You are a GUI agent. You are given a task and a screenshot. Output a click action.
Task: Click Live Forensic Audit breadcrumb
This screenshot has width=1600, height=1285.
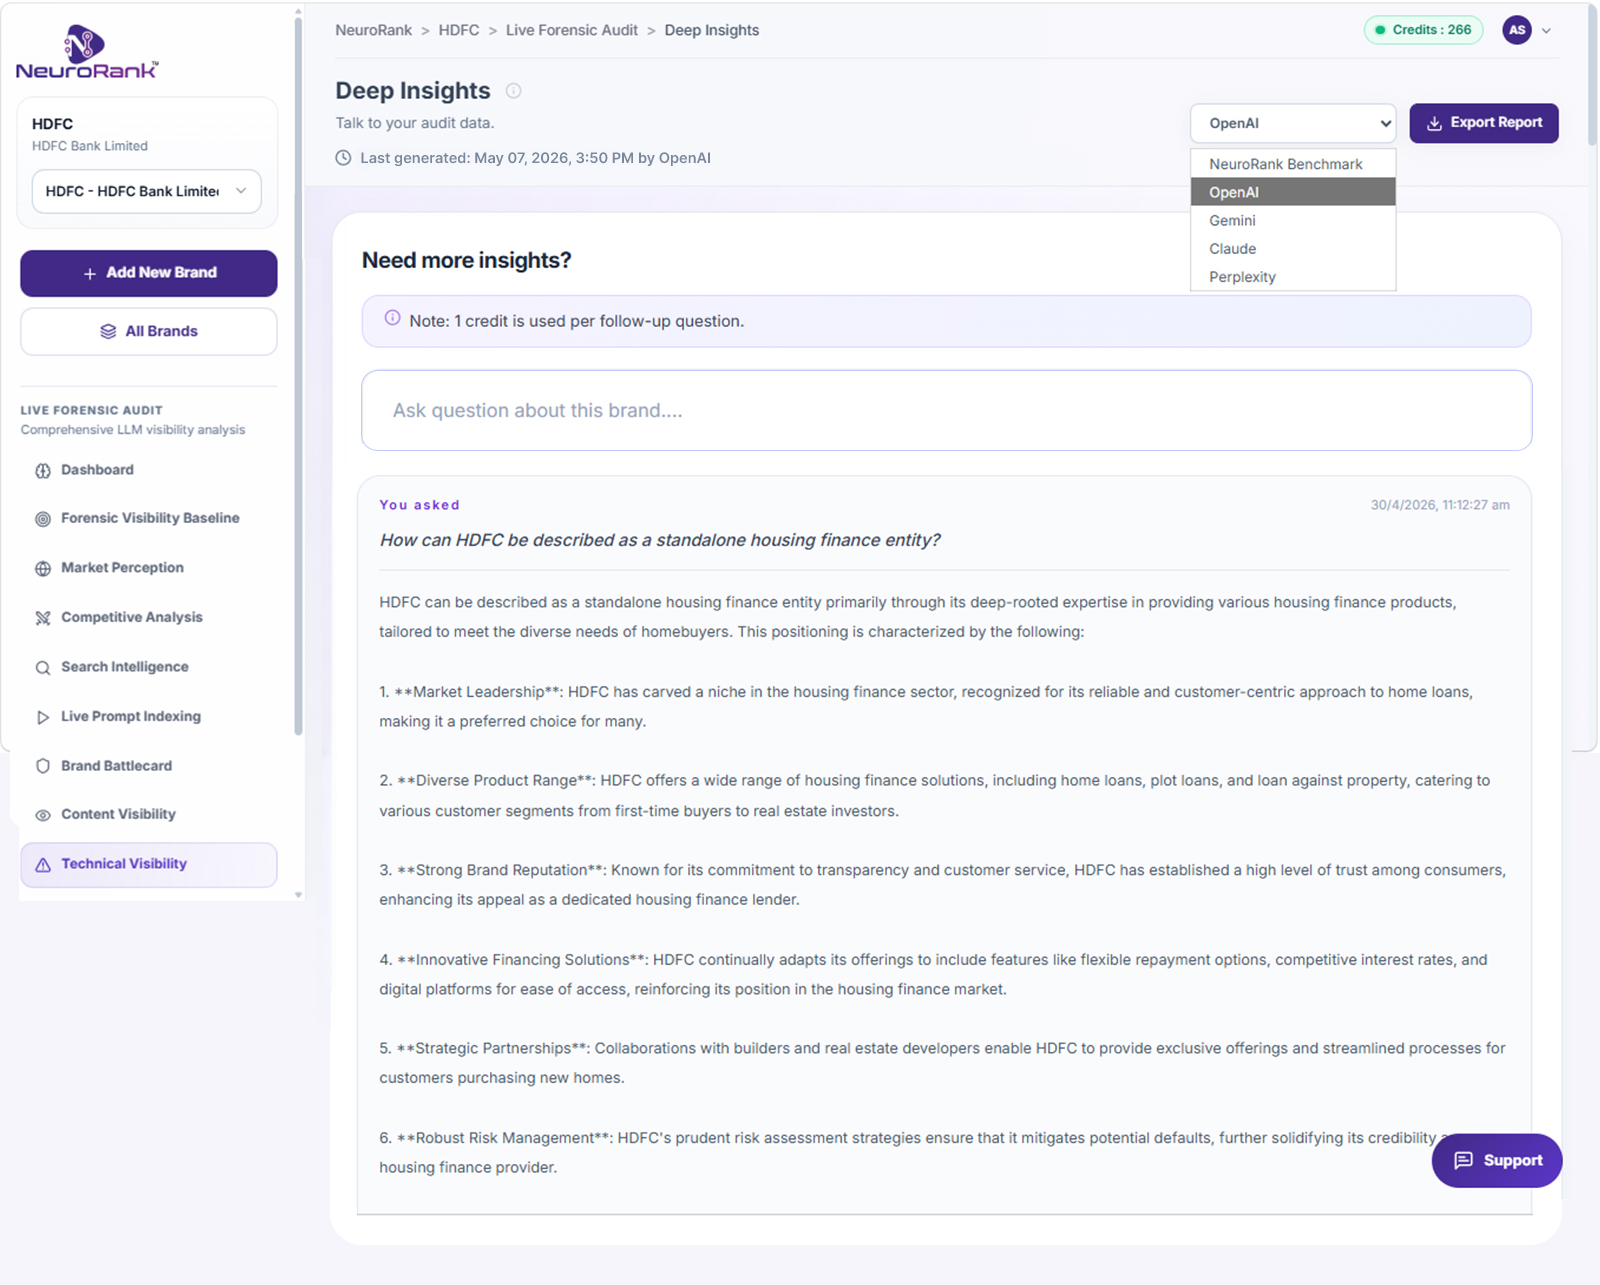[571, 30]
